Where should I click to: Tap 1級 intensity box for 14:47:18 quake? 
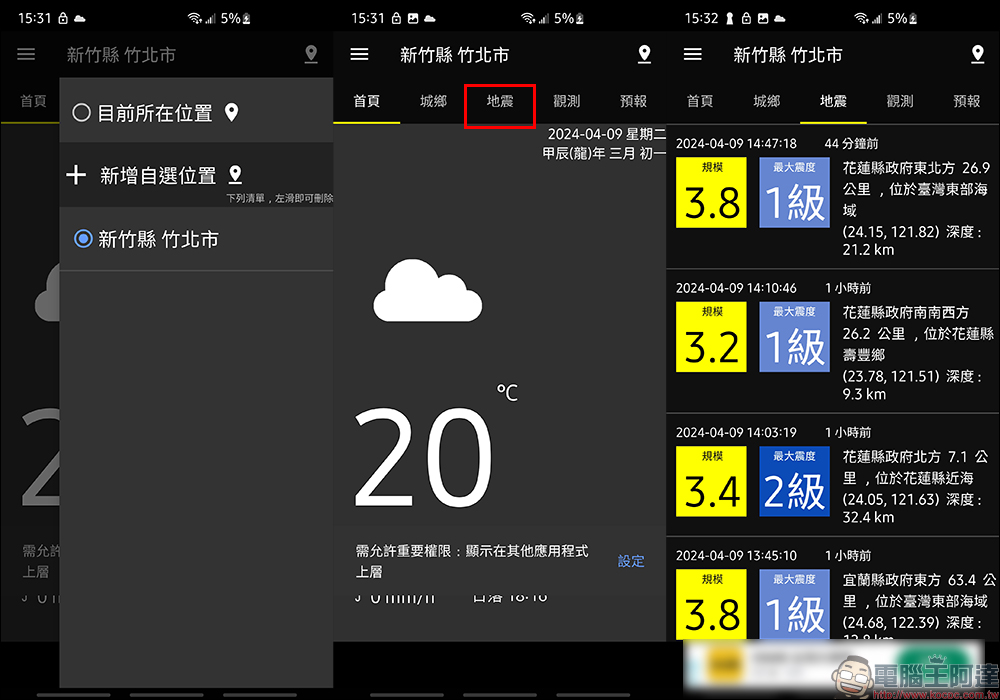(x=795, y=193)
